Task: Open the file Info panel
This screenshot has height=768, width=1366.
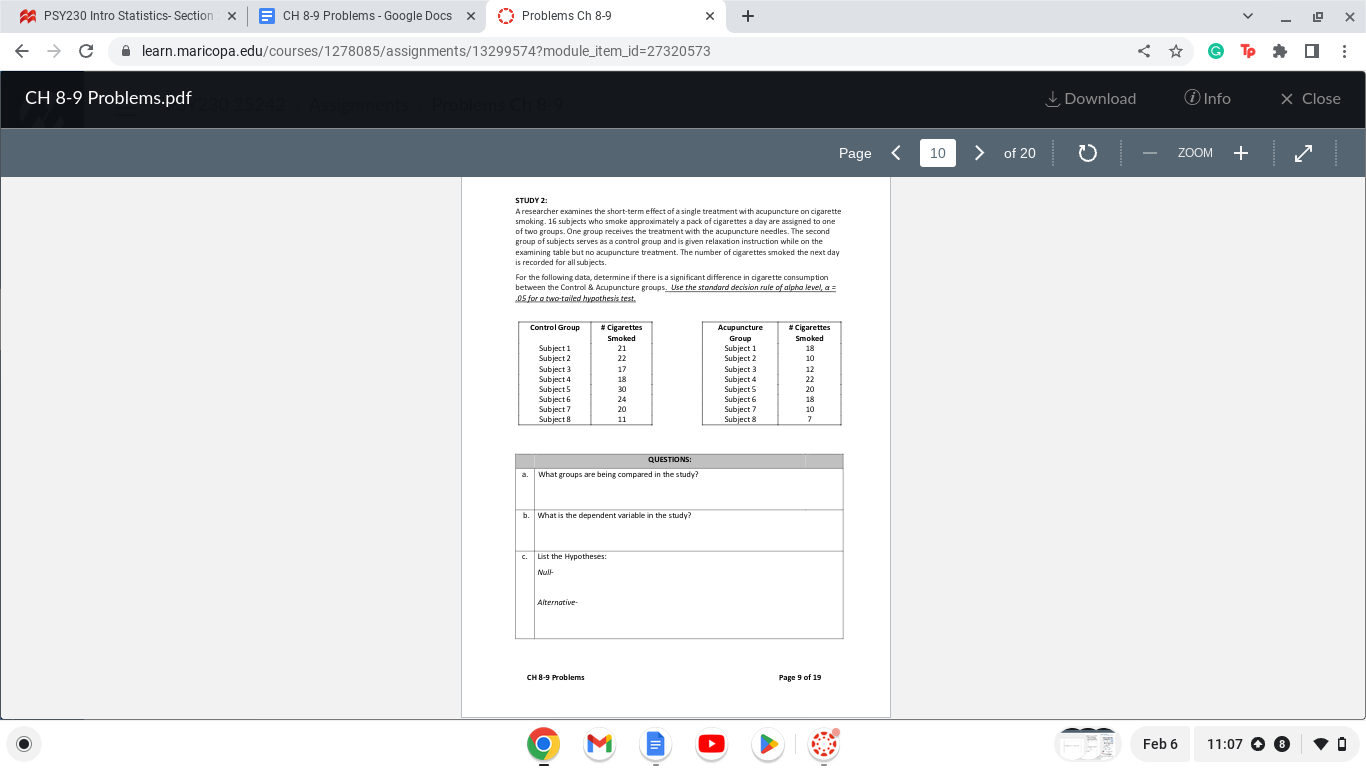Action: [1207, 98]
